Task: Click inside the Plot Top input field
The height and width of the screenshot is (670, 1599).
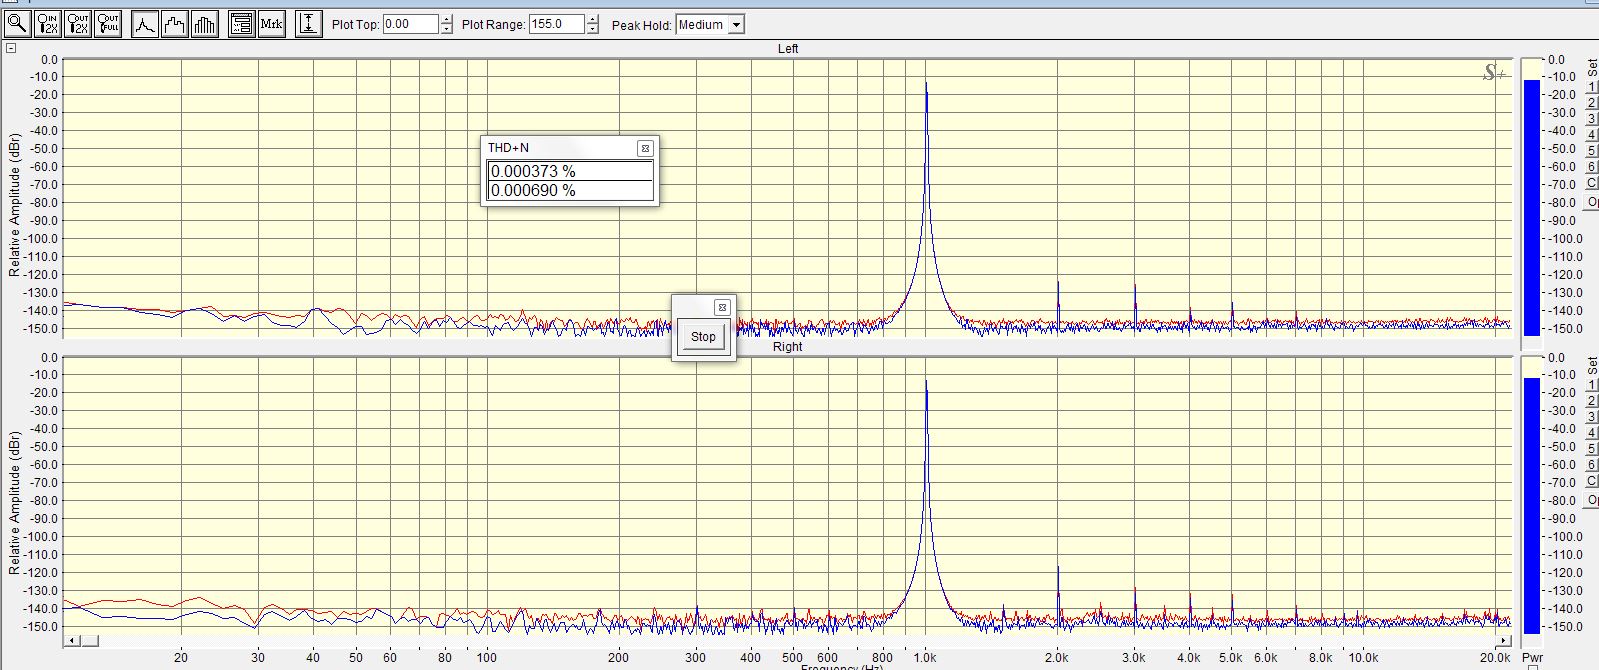Action: 410,24
